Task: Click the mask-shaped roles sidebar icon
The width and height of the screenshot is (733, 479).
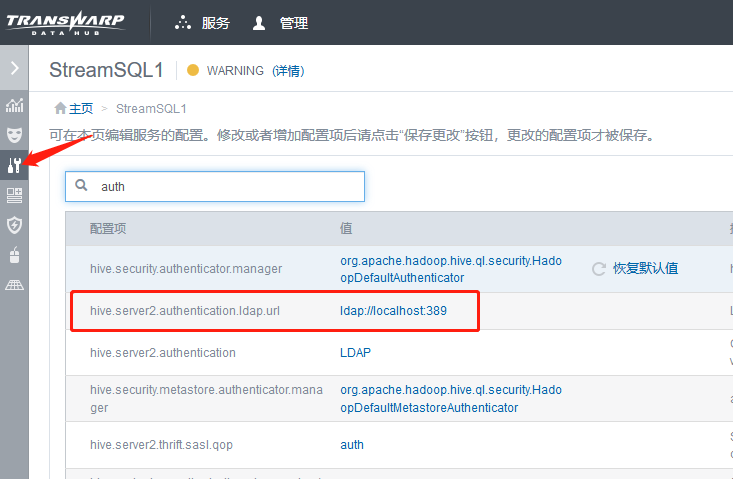Action: point(14,134)
